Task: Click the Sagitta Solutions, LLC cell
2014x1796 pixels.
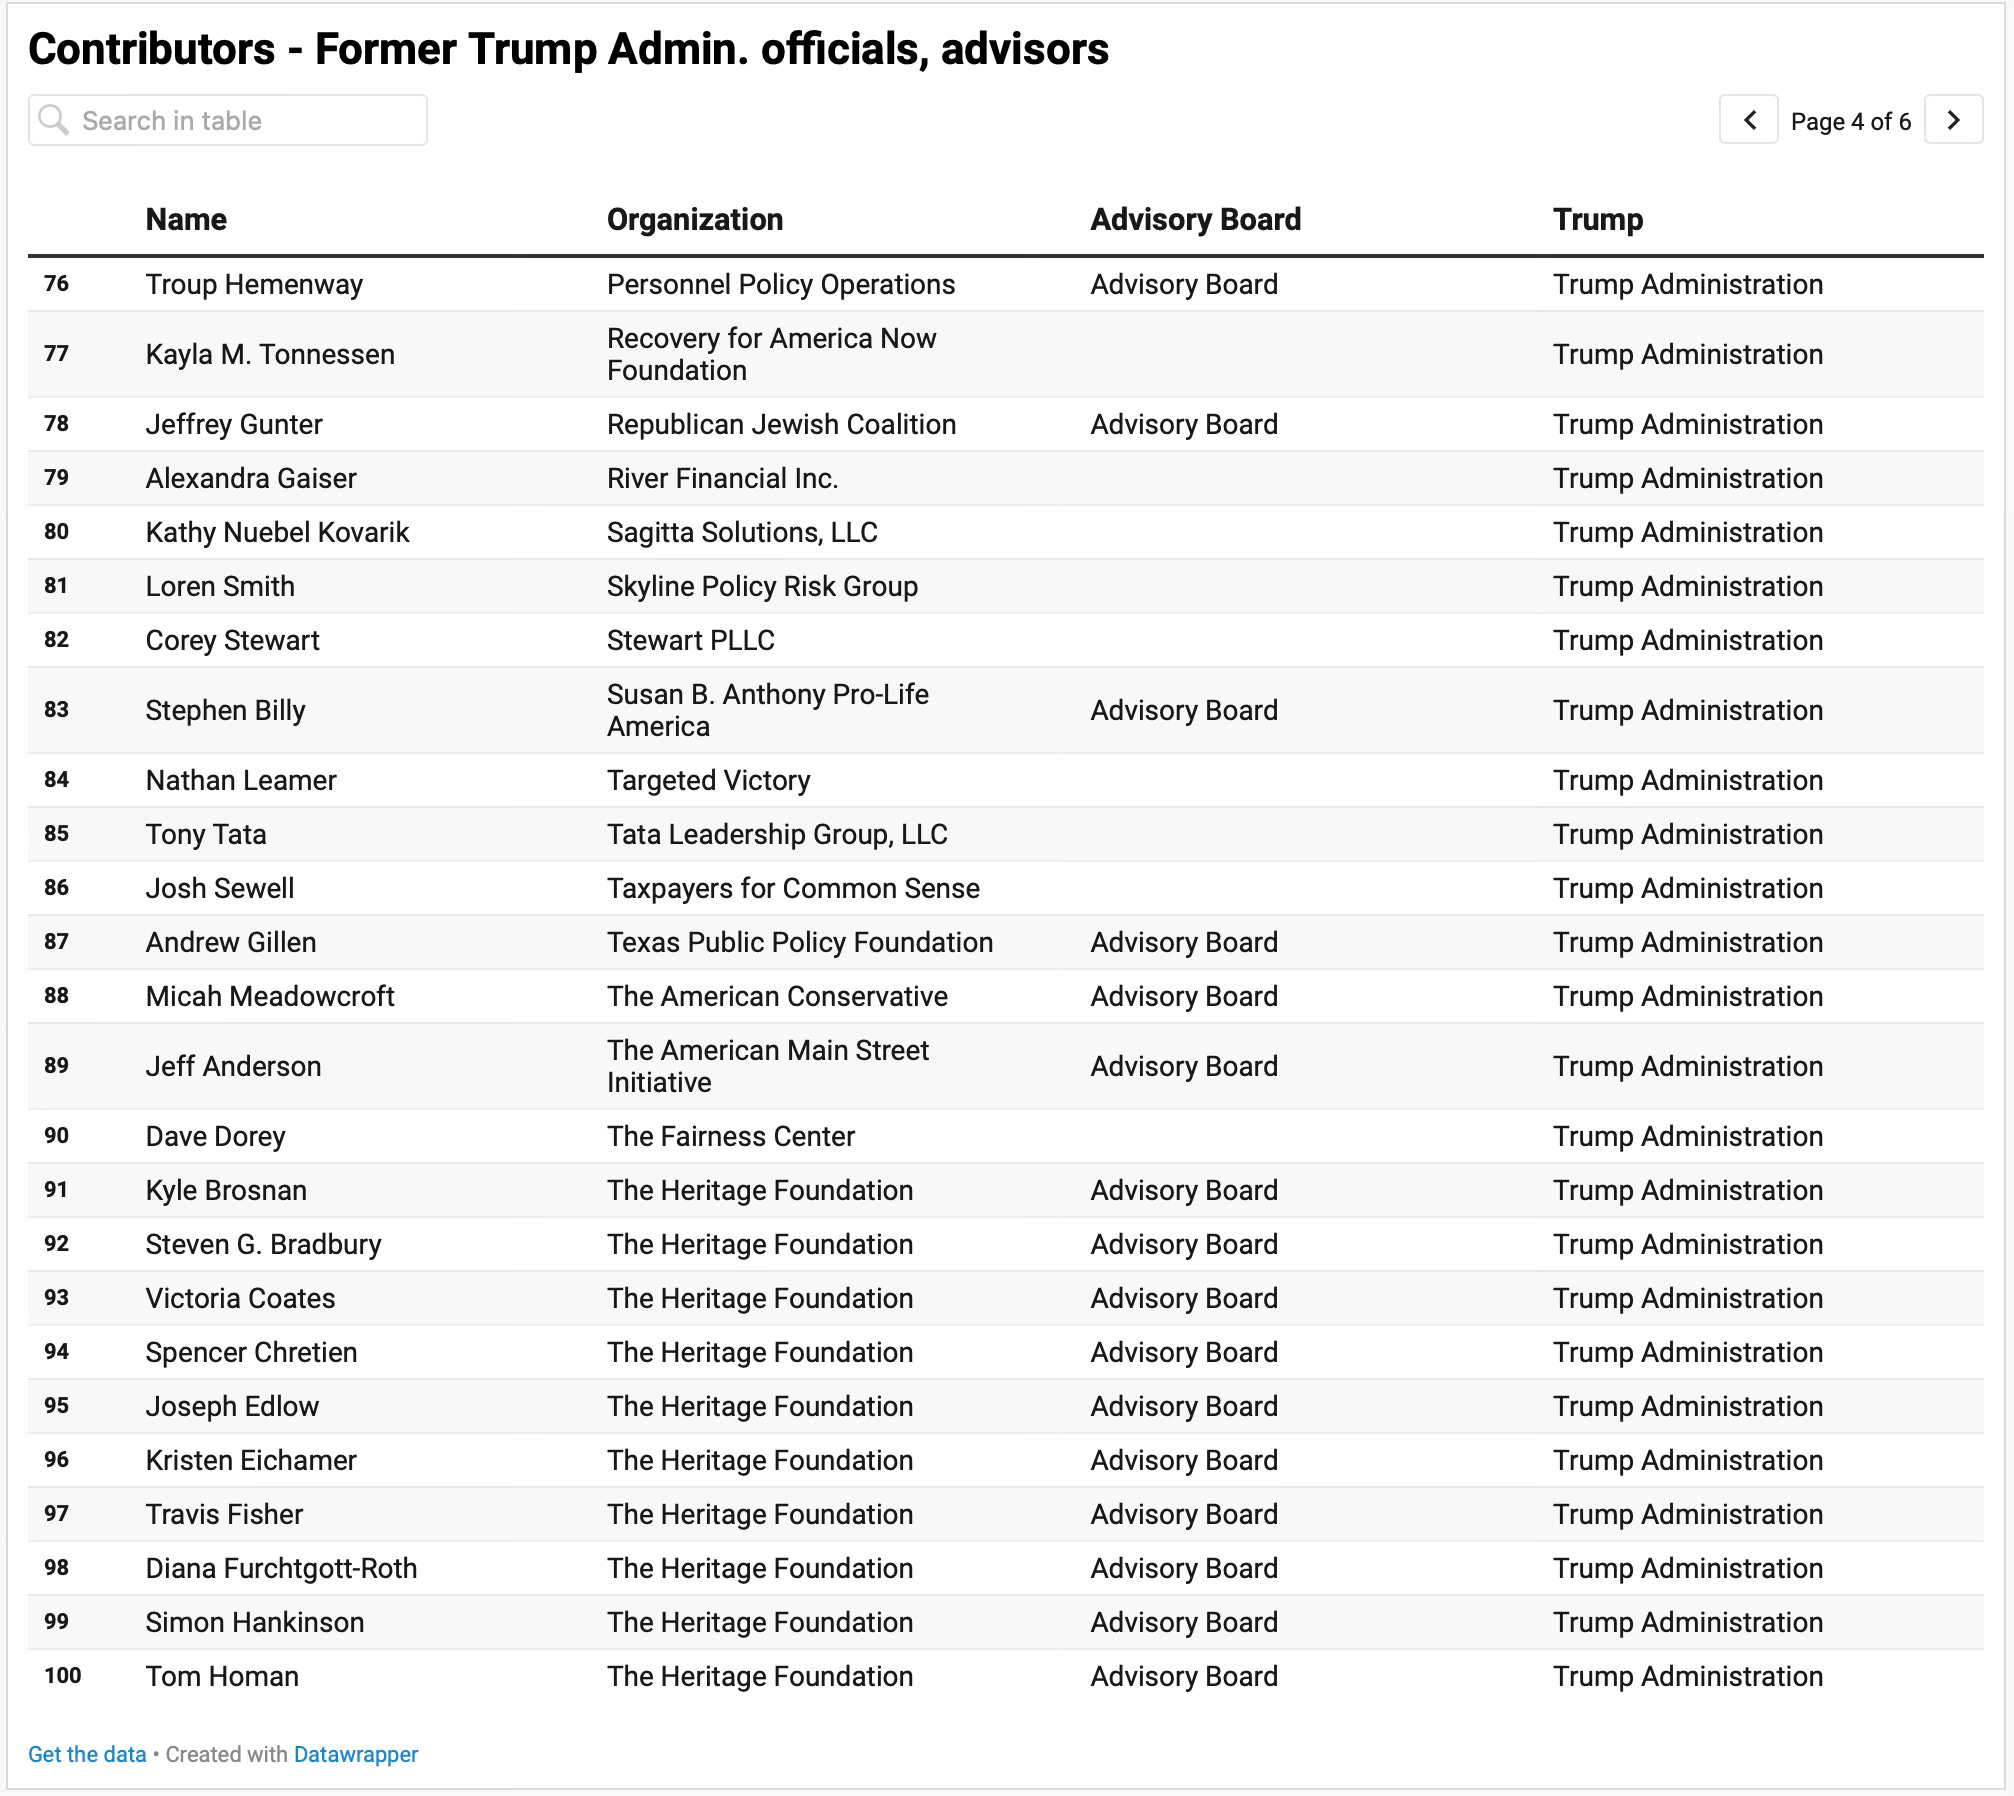Action: (742, 532)
